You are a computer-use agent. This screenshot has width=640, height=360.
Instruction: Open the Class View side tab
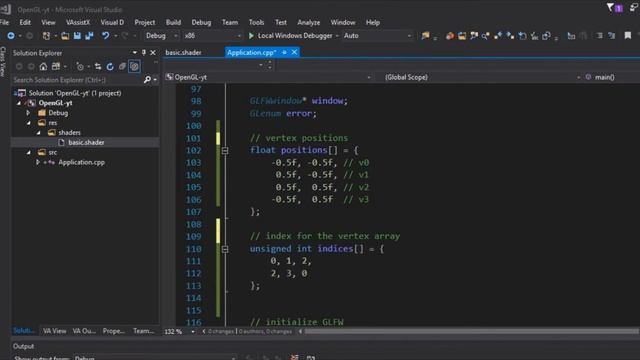[3, 61]
